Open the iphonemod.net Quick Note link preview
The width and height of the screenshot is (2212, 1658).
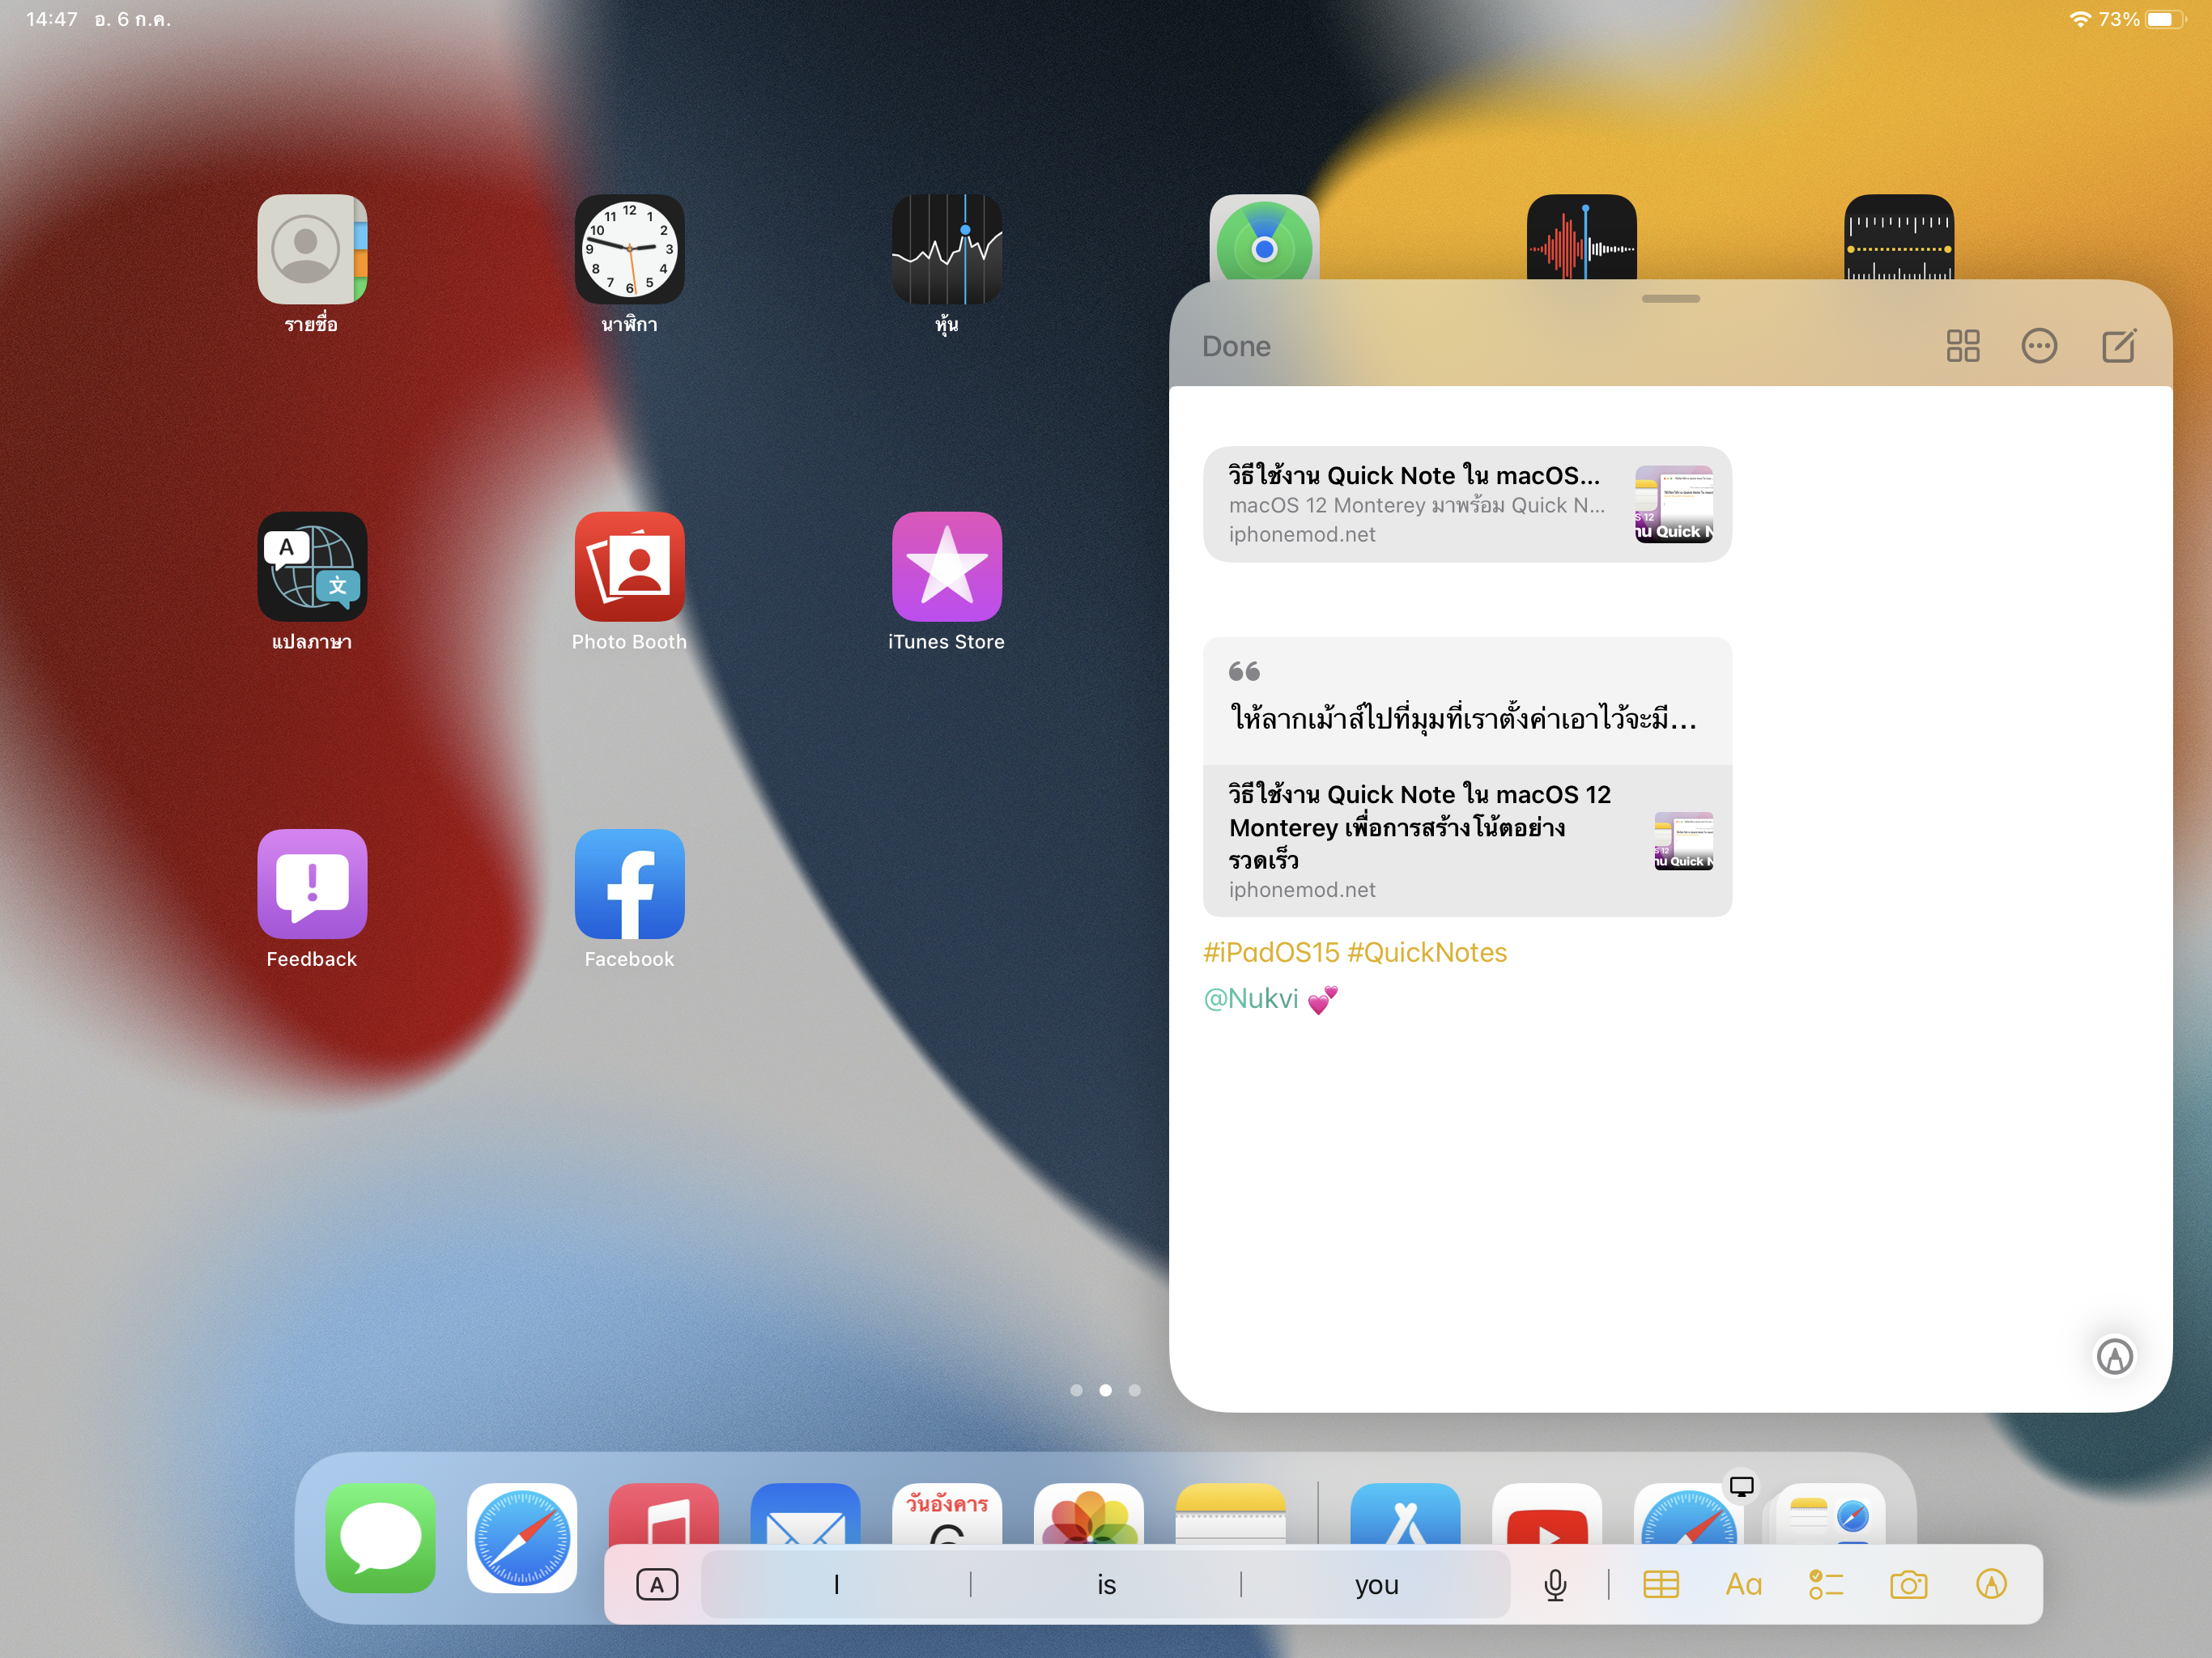click(1466, 504)
